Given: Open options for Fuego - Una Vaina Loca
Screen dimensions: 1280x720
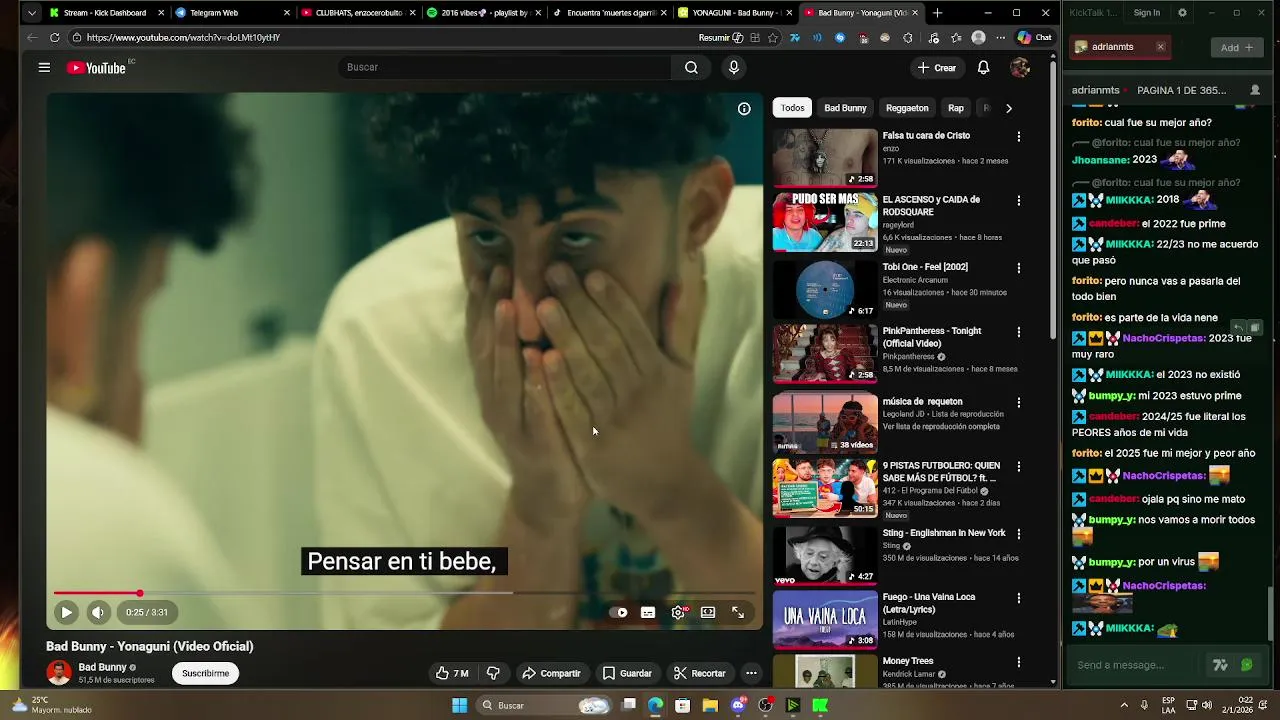Looking at the screenshot, I should click(1019, 598).
